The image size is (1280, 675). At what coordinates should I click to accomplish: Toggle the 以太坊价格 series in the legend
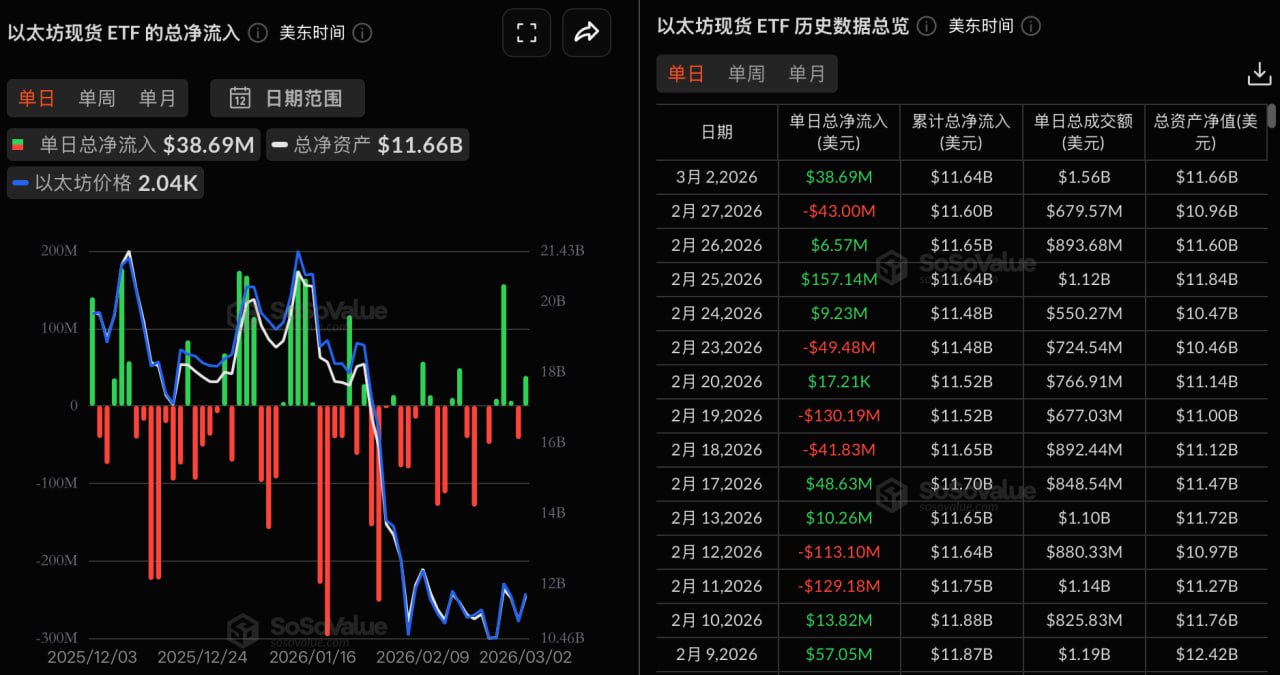pyautogui.click(x=104, y=182)
